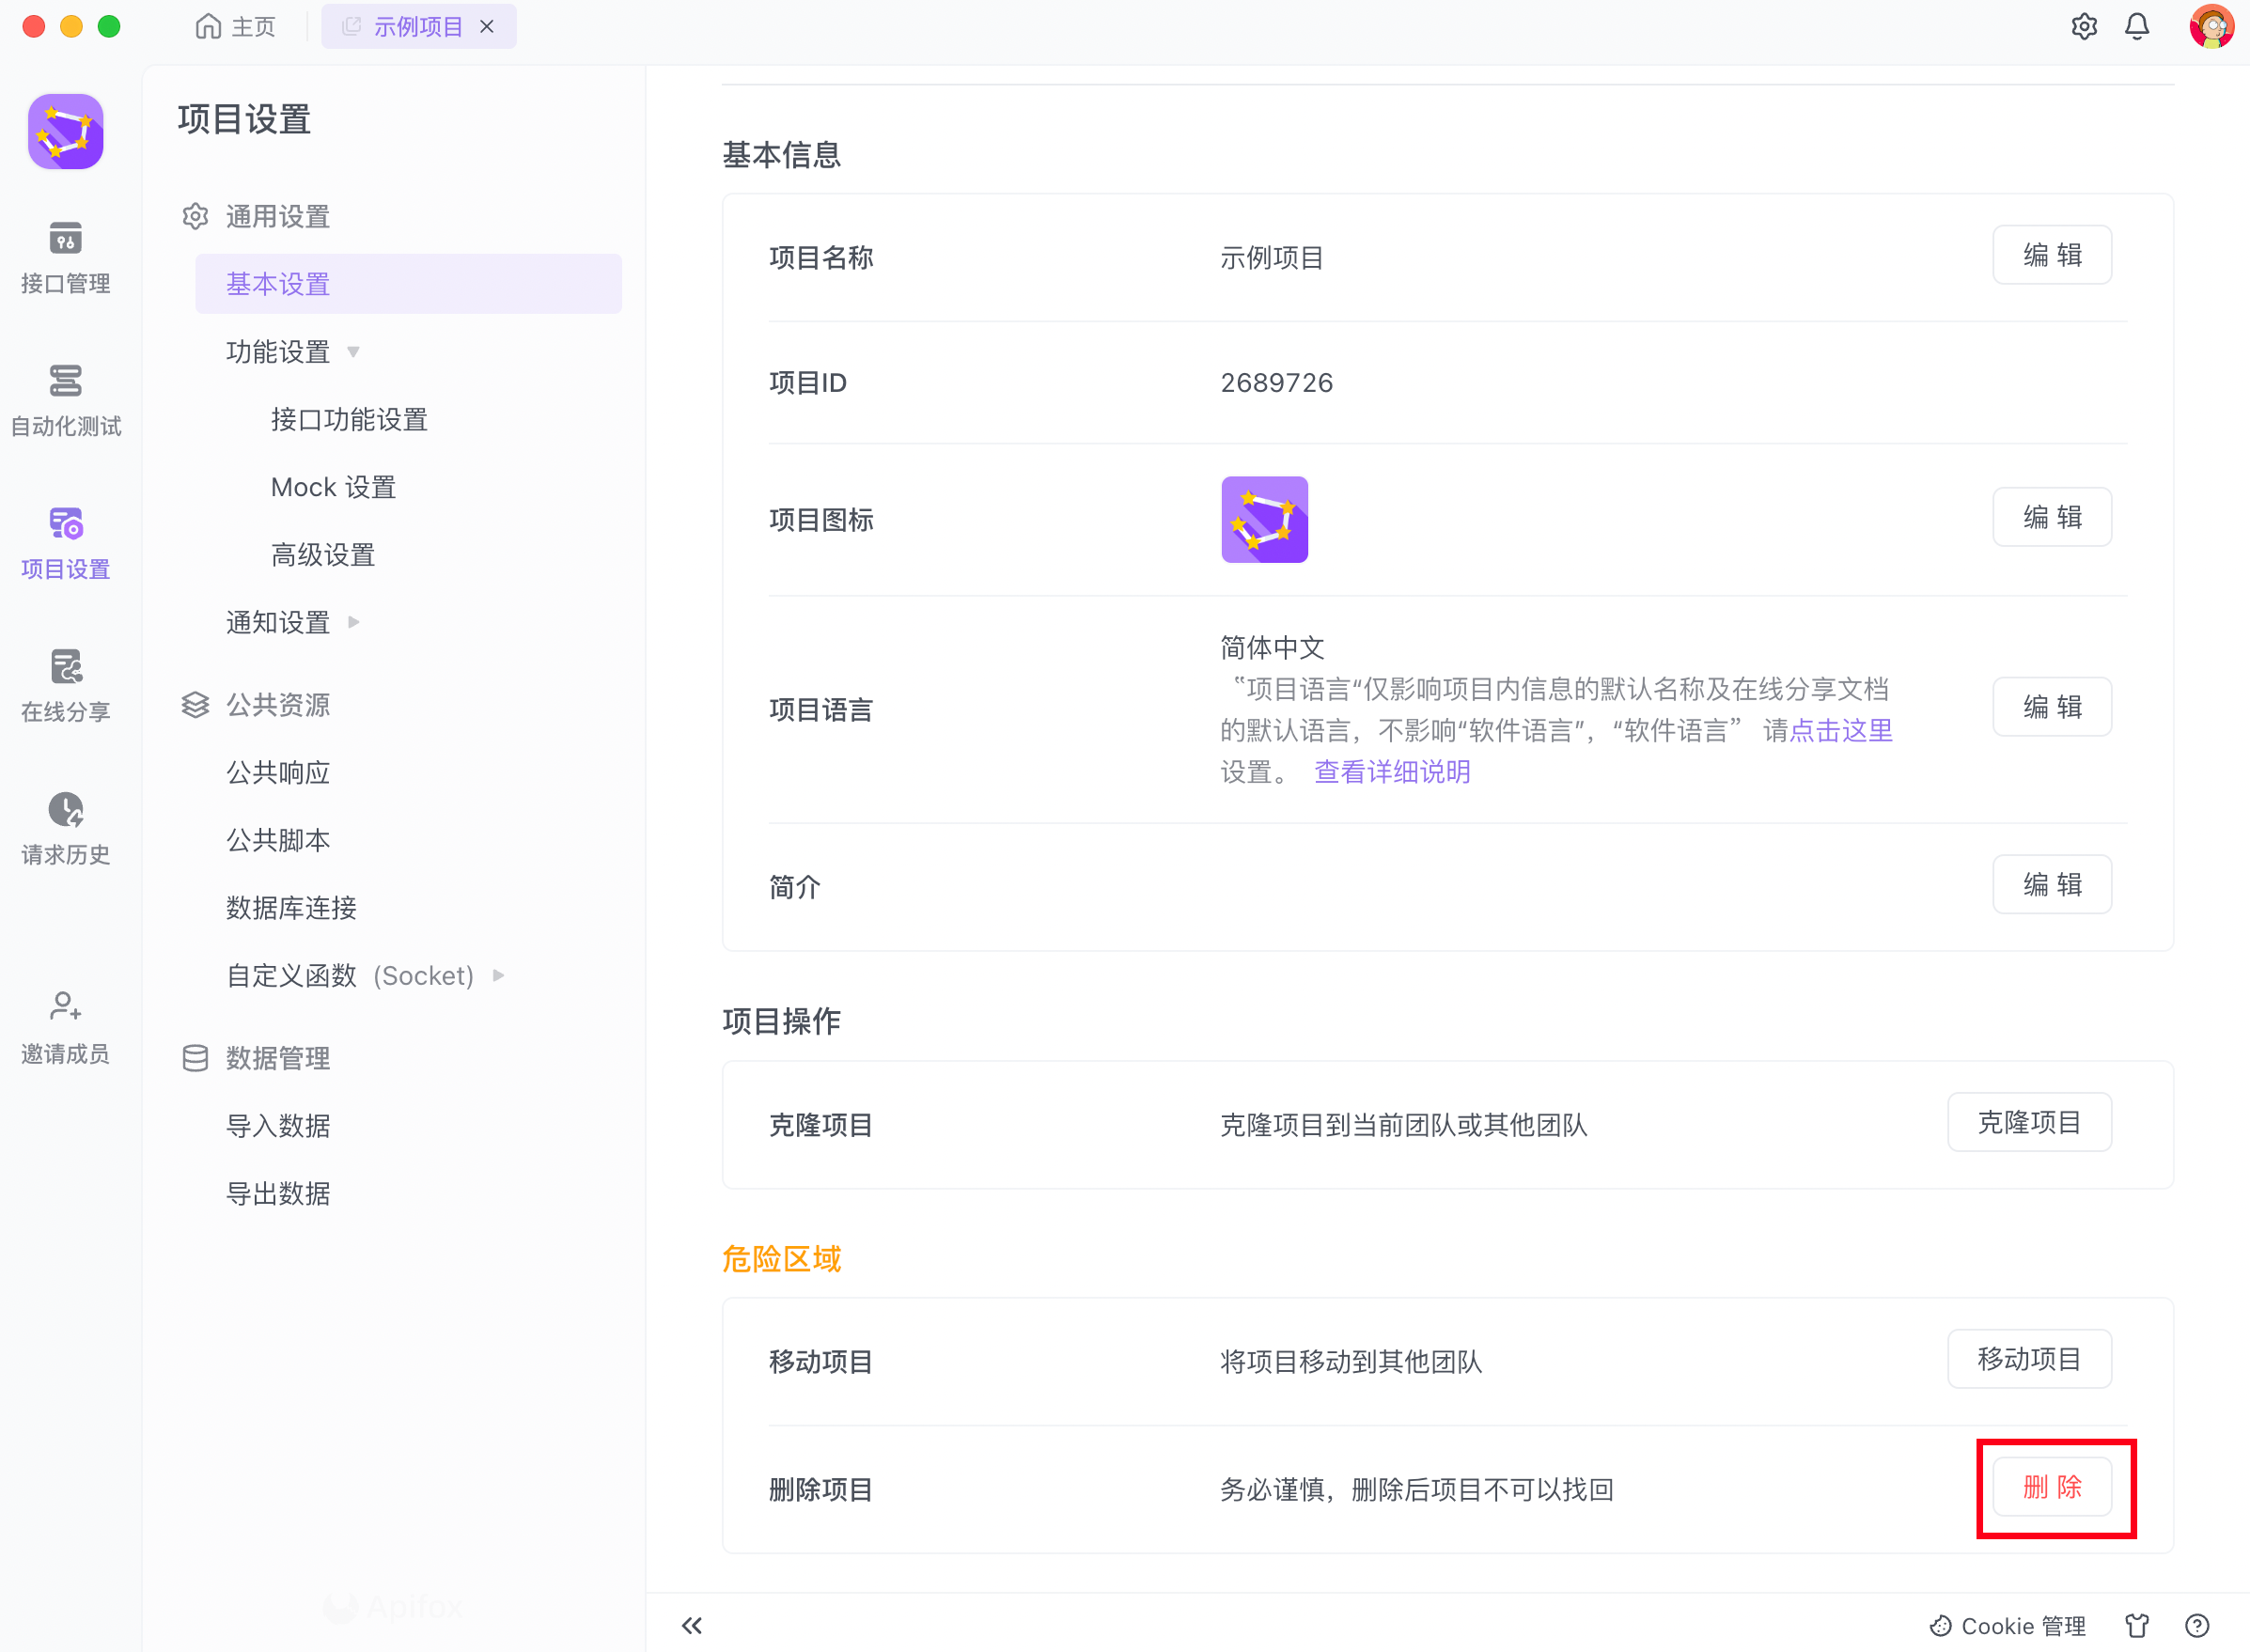Click the red 删除 button
The image size is (2250, 1652).
coord(2051,1487)
